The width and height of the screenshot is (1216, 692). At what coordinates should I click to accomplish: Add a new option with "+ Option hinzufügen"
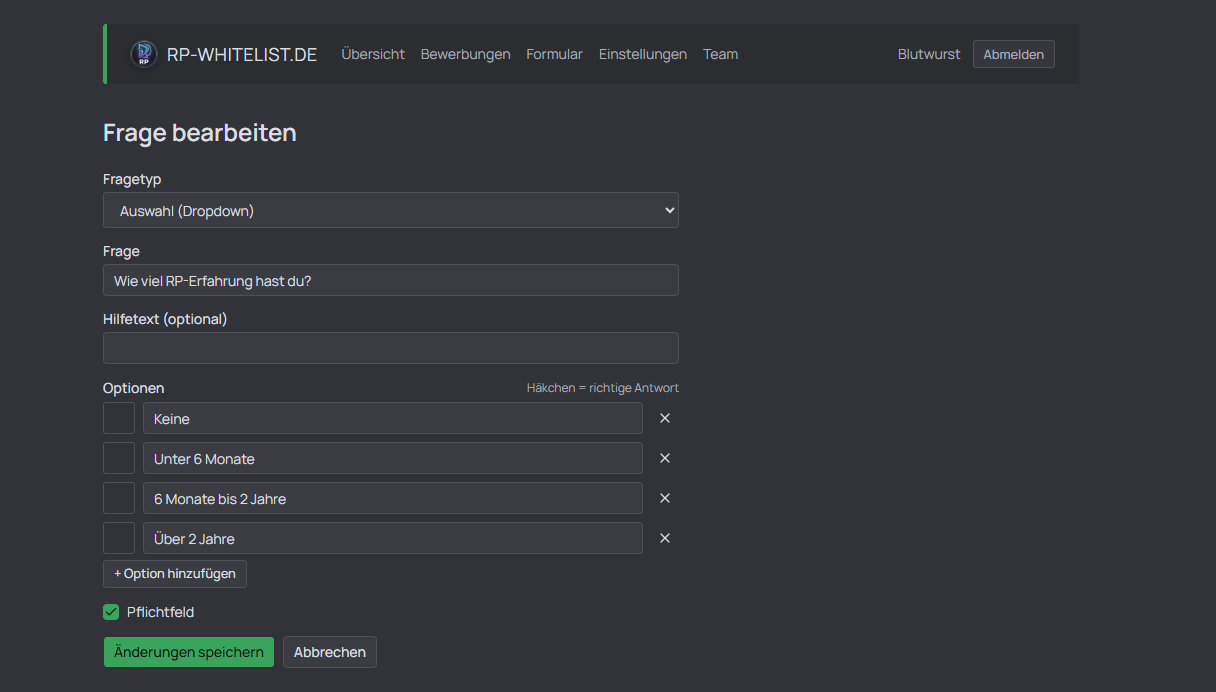pyautogui.click(x=175, y=574)
